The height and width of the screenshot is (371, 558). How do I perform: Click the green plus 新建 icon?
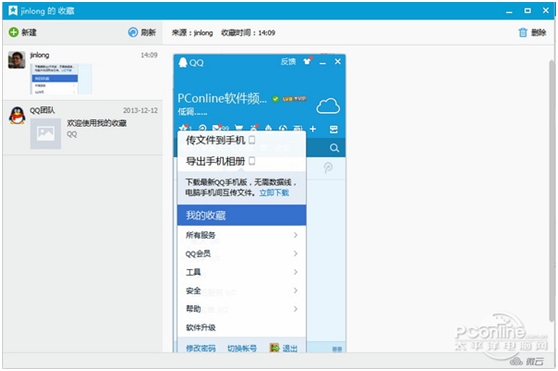[14, 32]
